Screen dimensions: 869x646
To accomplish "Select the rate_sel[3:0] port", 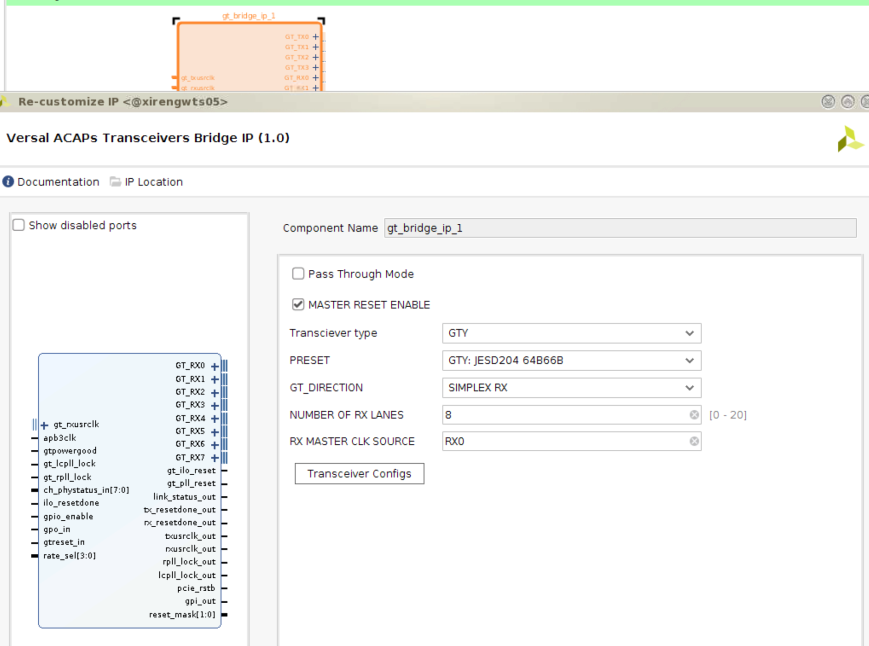I will (x=69, y=556).
